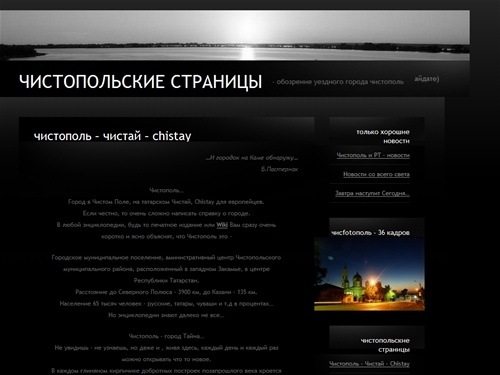Click the black-and-white river sunset header banner
500x375 pixels.
[x=235, y=35]
